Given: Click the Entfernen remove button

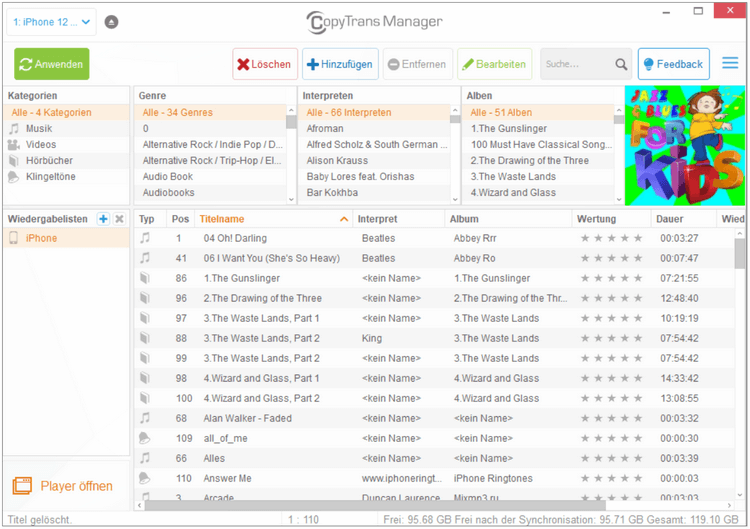Looking at the screenshot, I should click(x=418, y=64).
